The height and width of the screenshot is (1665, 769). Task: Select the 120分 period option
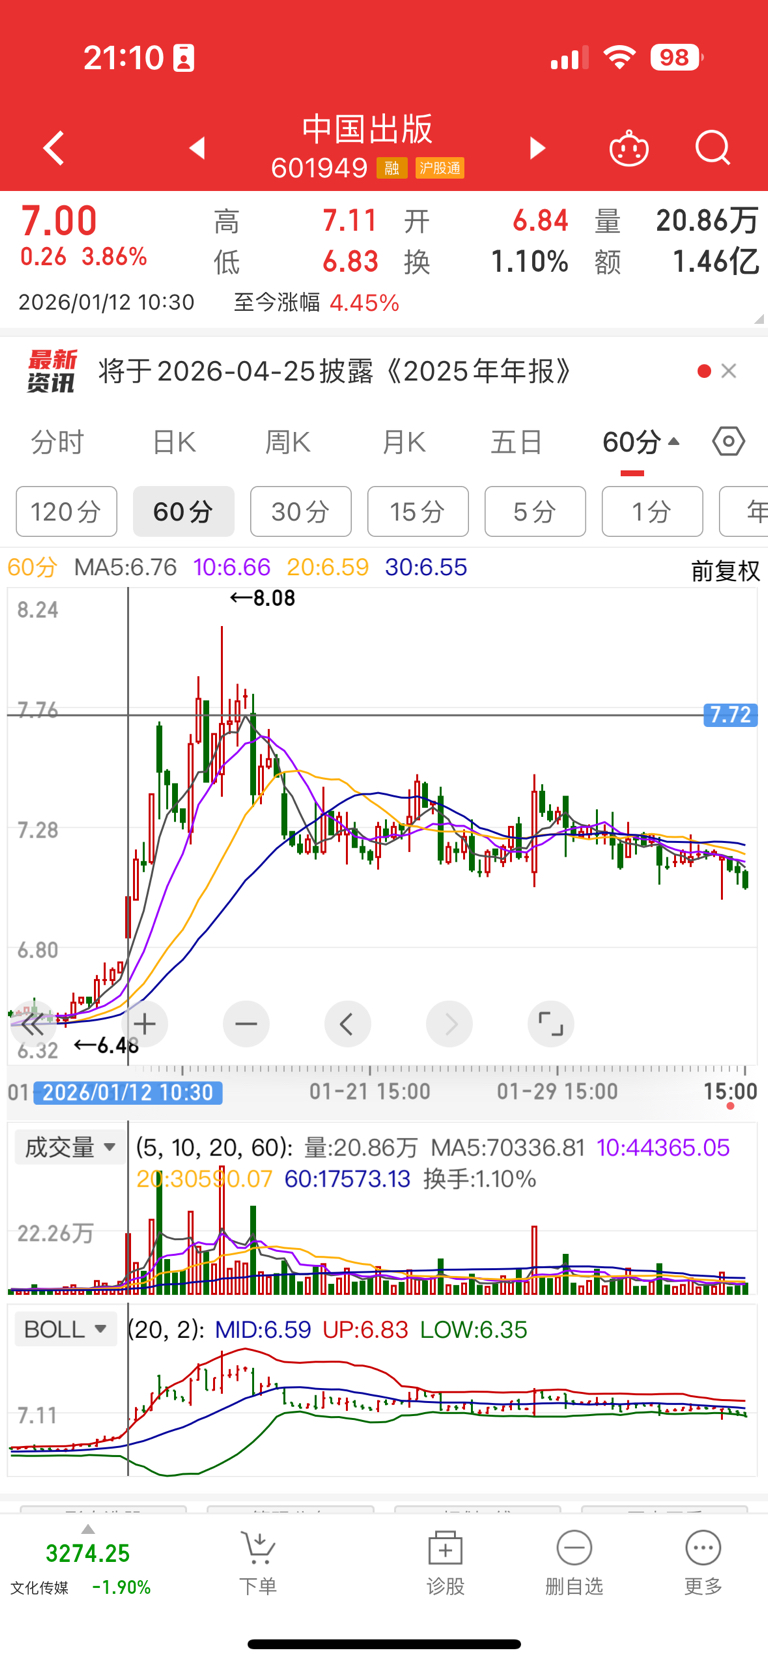pyautogui.click(x=66, y=512)
